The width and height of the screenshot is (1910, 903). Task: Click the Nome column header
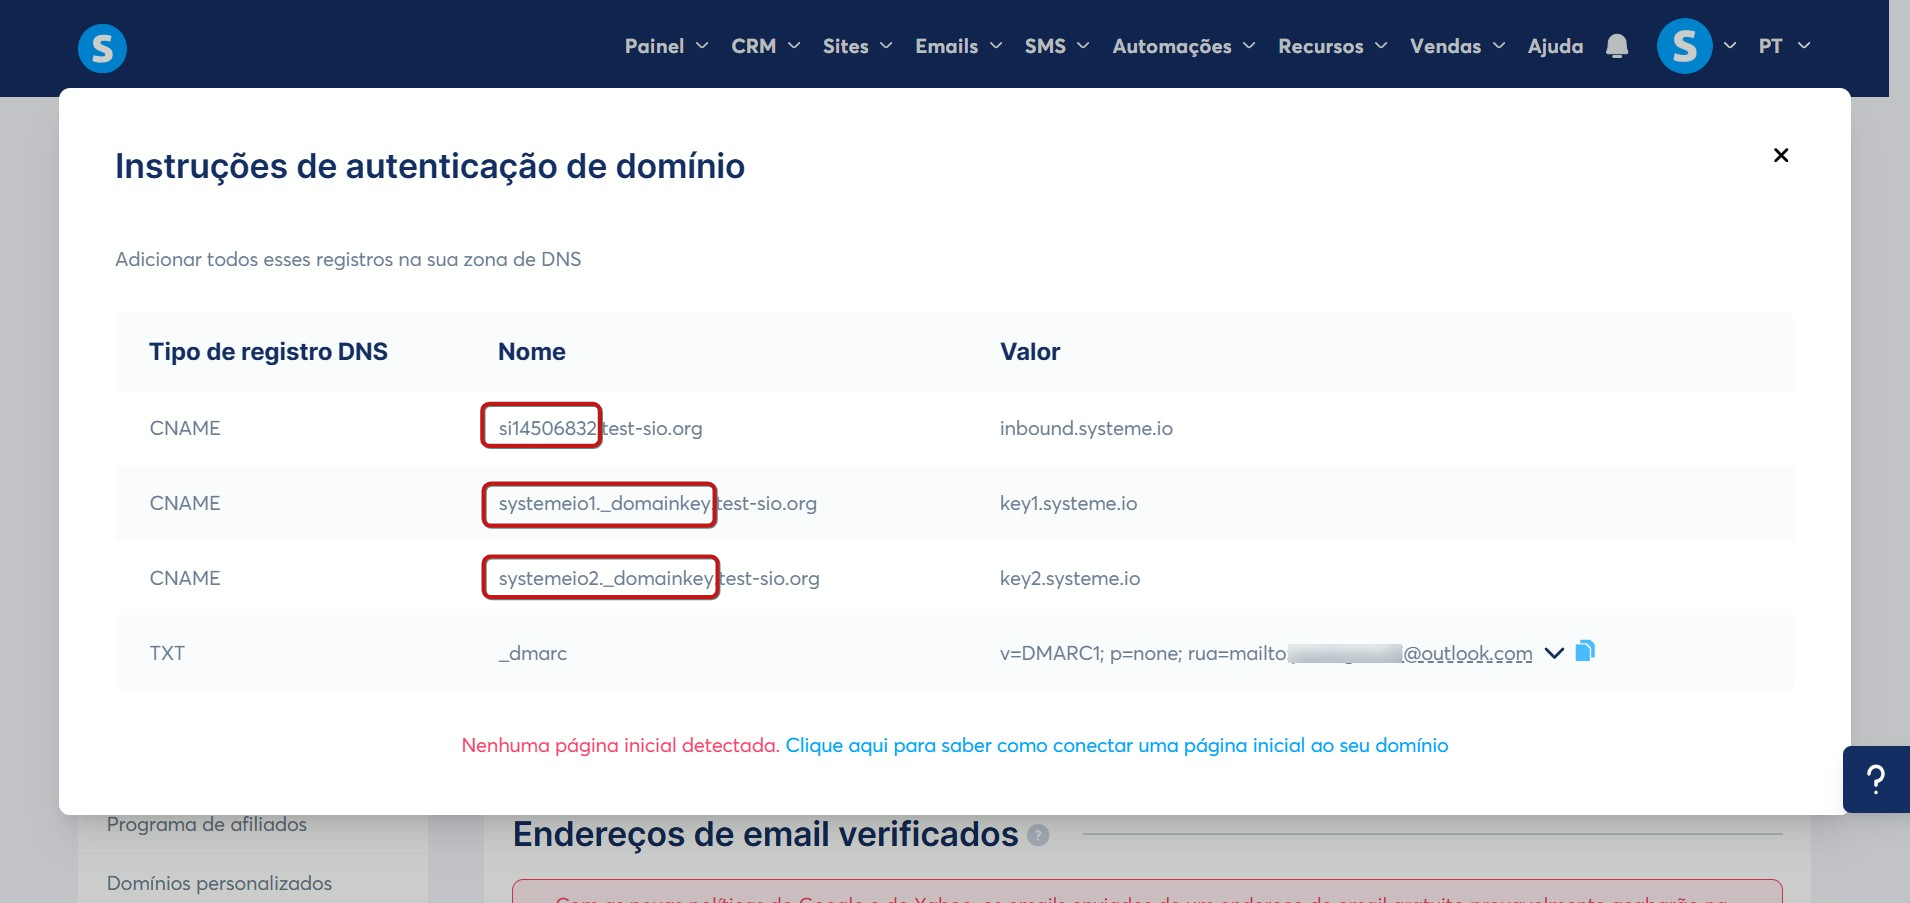[532, 352]
